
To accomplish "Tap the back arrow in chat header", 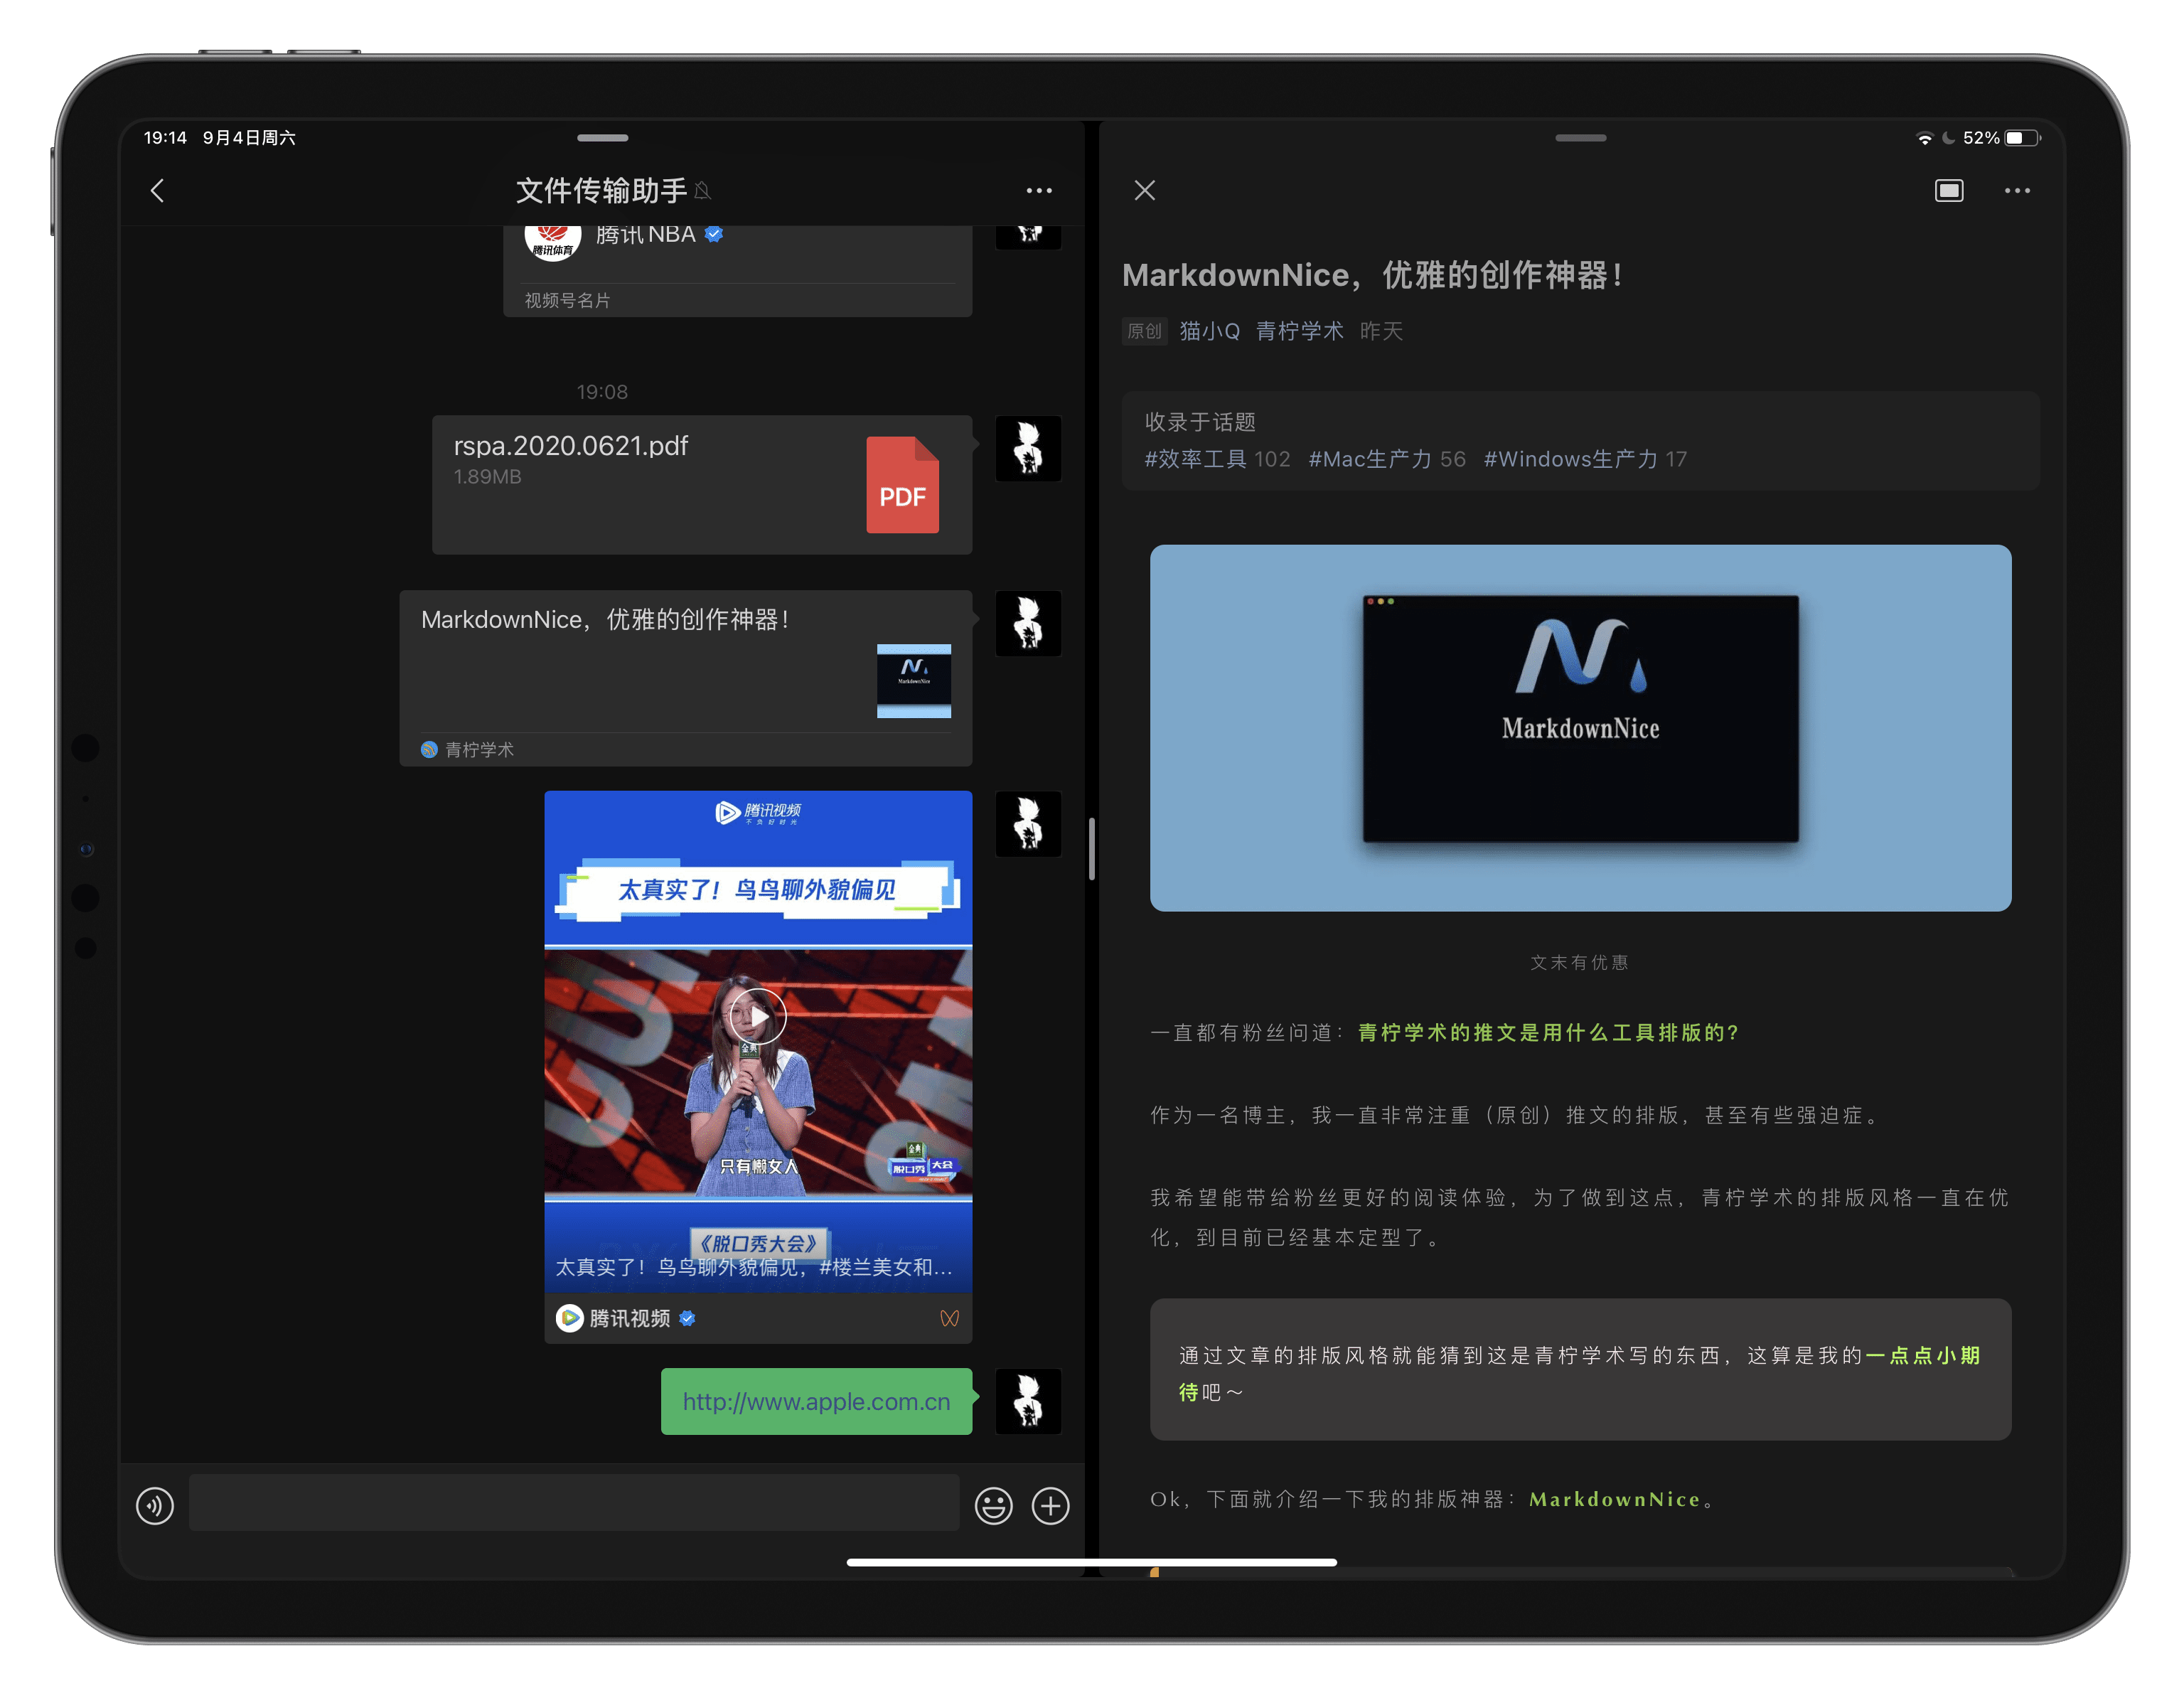I will (157, 191).
